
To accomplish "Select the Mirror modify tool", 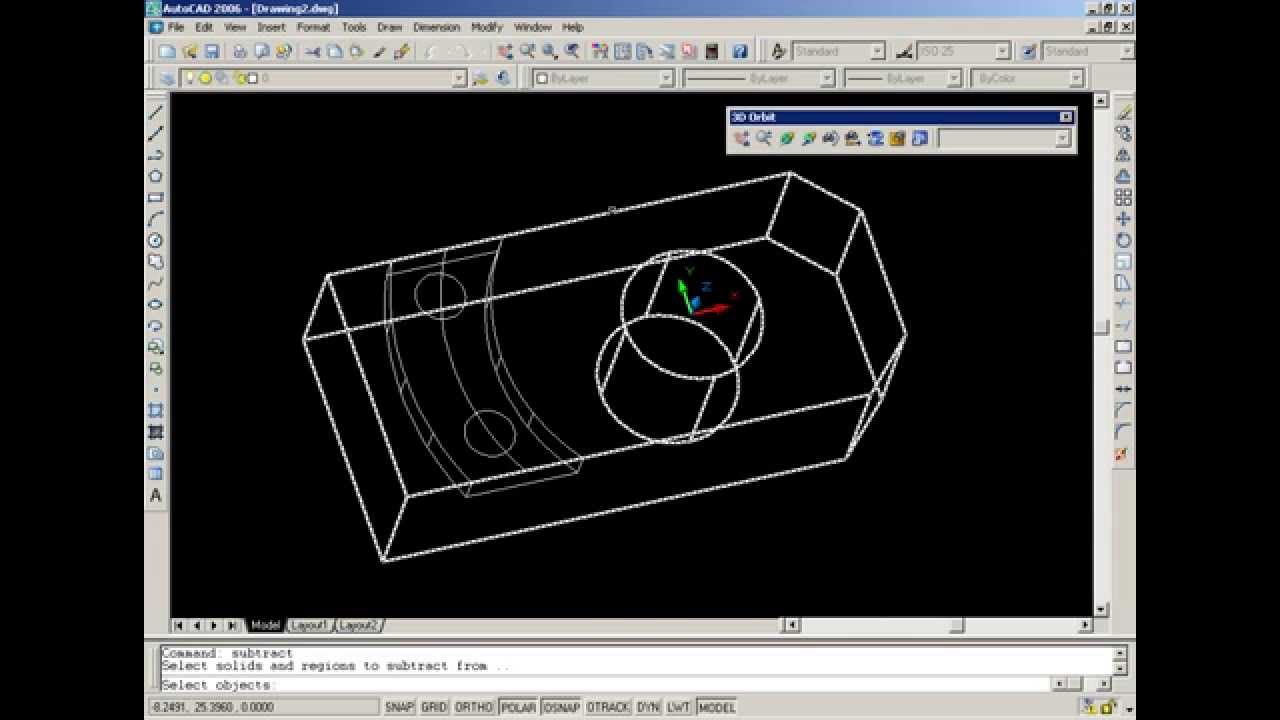I will click(x=1123, y=155).
